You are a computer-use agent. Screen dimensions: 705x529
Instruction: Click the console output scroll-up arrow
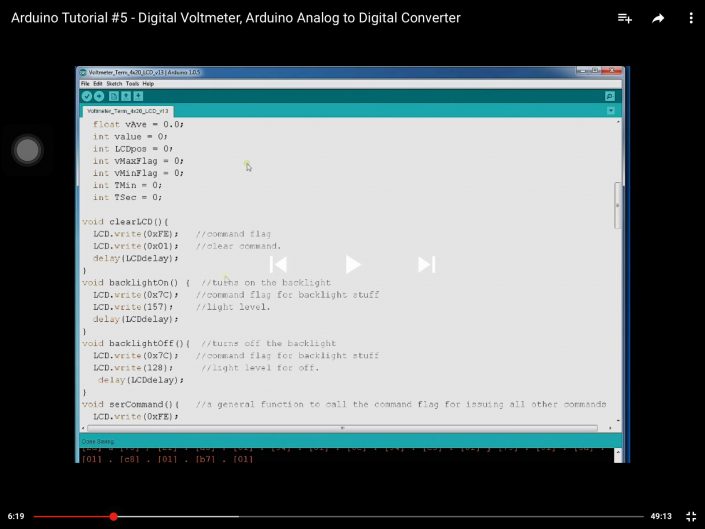pos(618,452)
